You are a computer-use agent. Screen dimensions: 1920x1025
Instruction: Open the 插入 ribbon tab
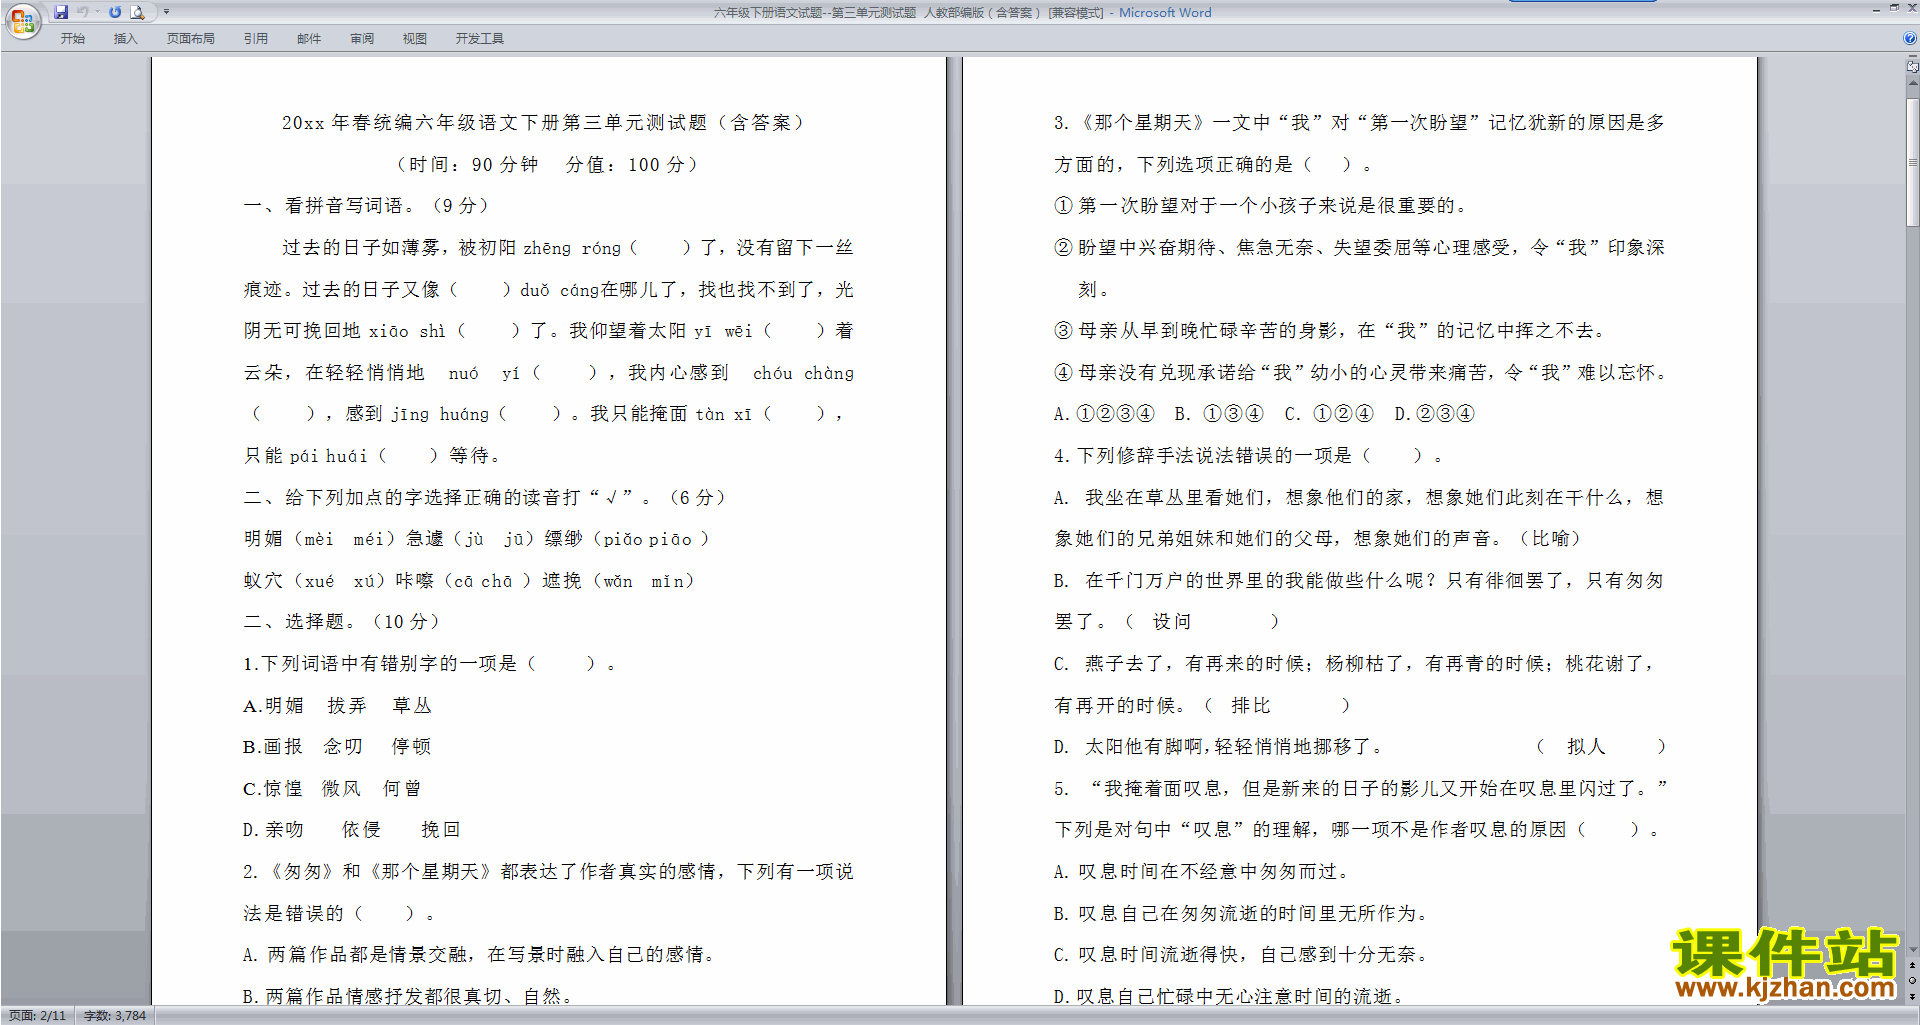125,38
